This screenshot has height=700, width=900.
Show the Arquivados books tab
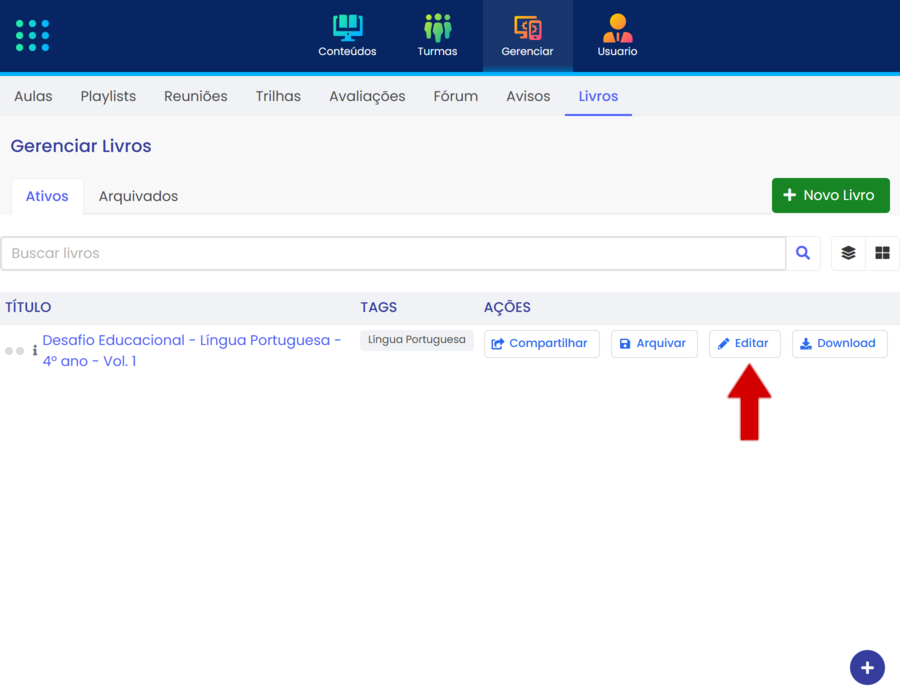pyautogui.click(x=138, y=196)
